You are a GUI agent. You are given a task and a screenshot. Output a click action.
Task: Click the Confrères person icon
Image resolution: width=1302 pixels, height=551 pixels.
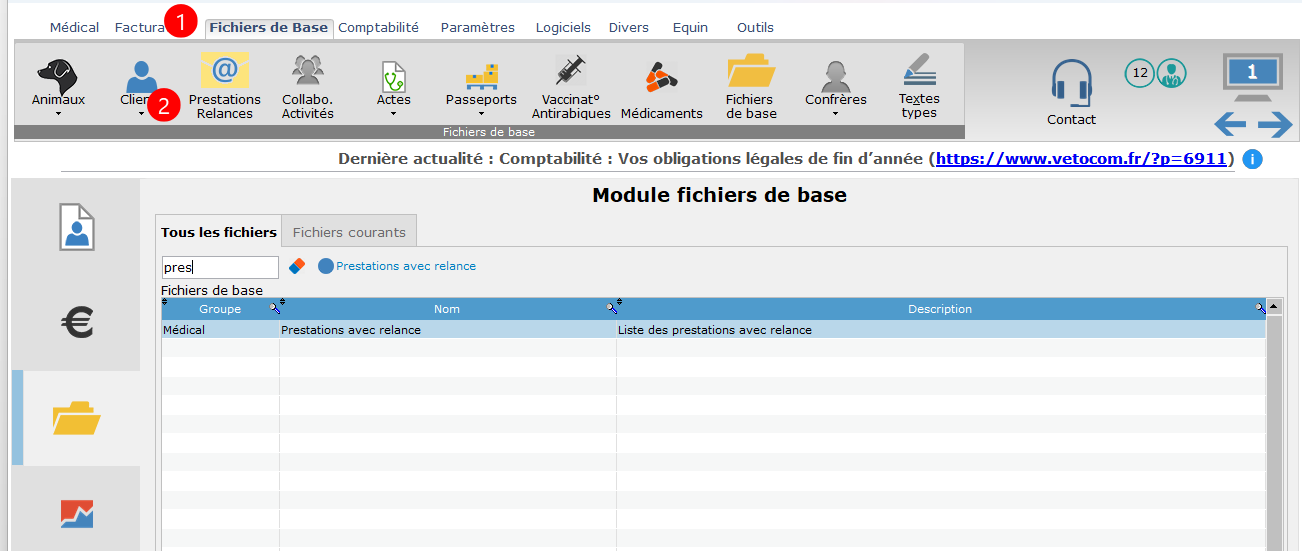coord(835,75)
